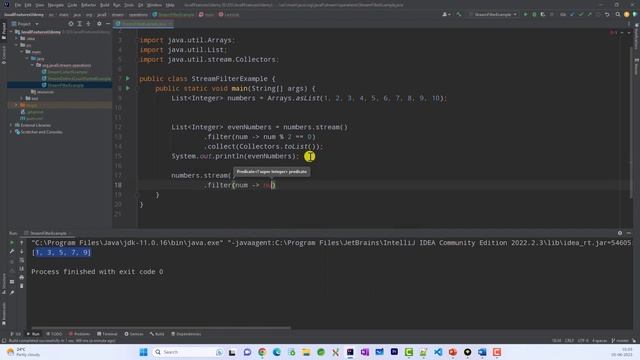Hide the Run panel with minus icon
This screenshot has width=640, height=360.
[x=629, y=233]
